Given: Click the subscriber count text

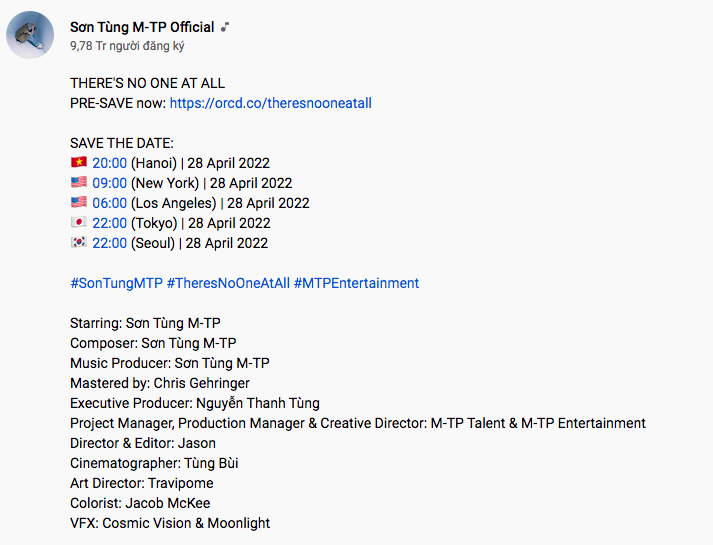Looking at the screenshot, I should tap(127, 46).
